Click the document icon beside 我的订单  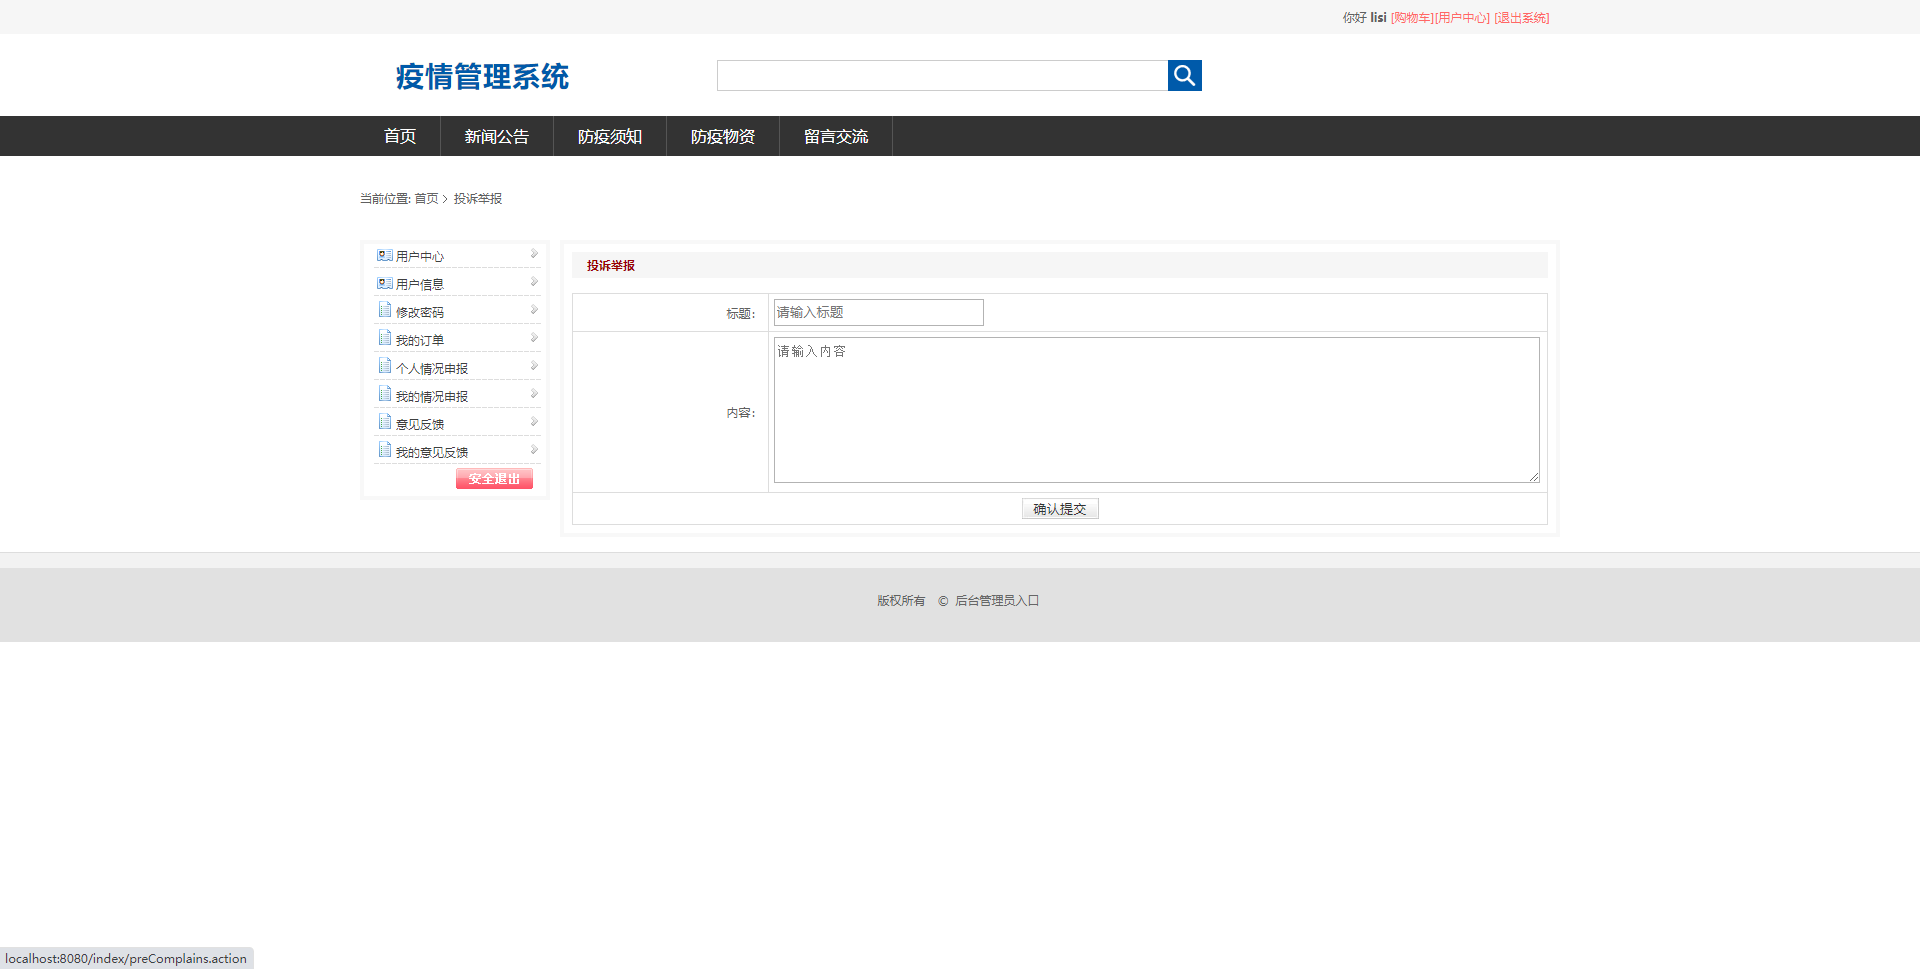click(385, 339)
